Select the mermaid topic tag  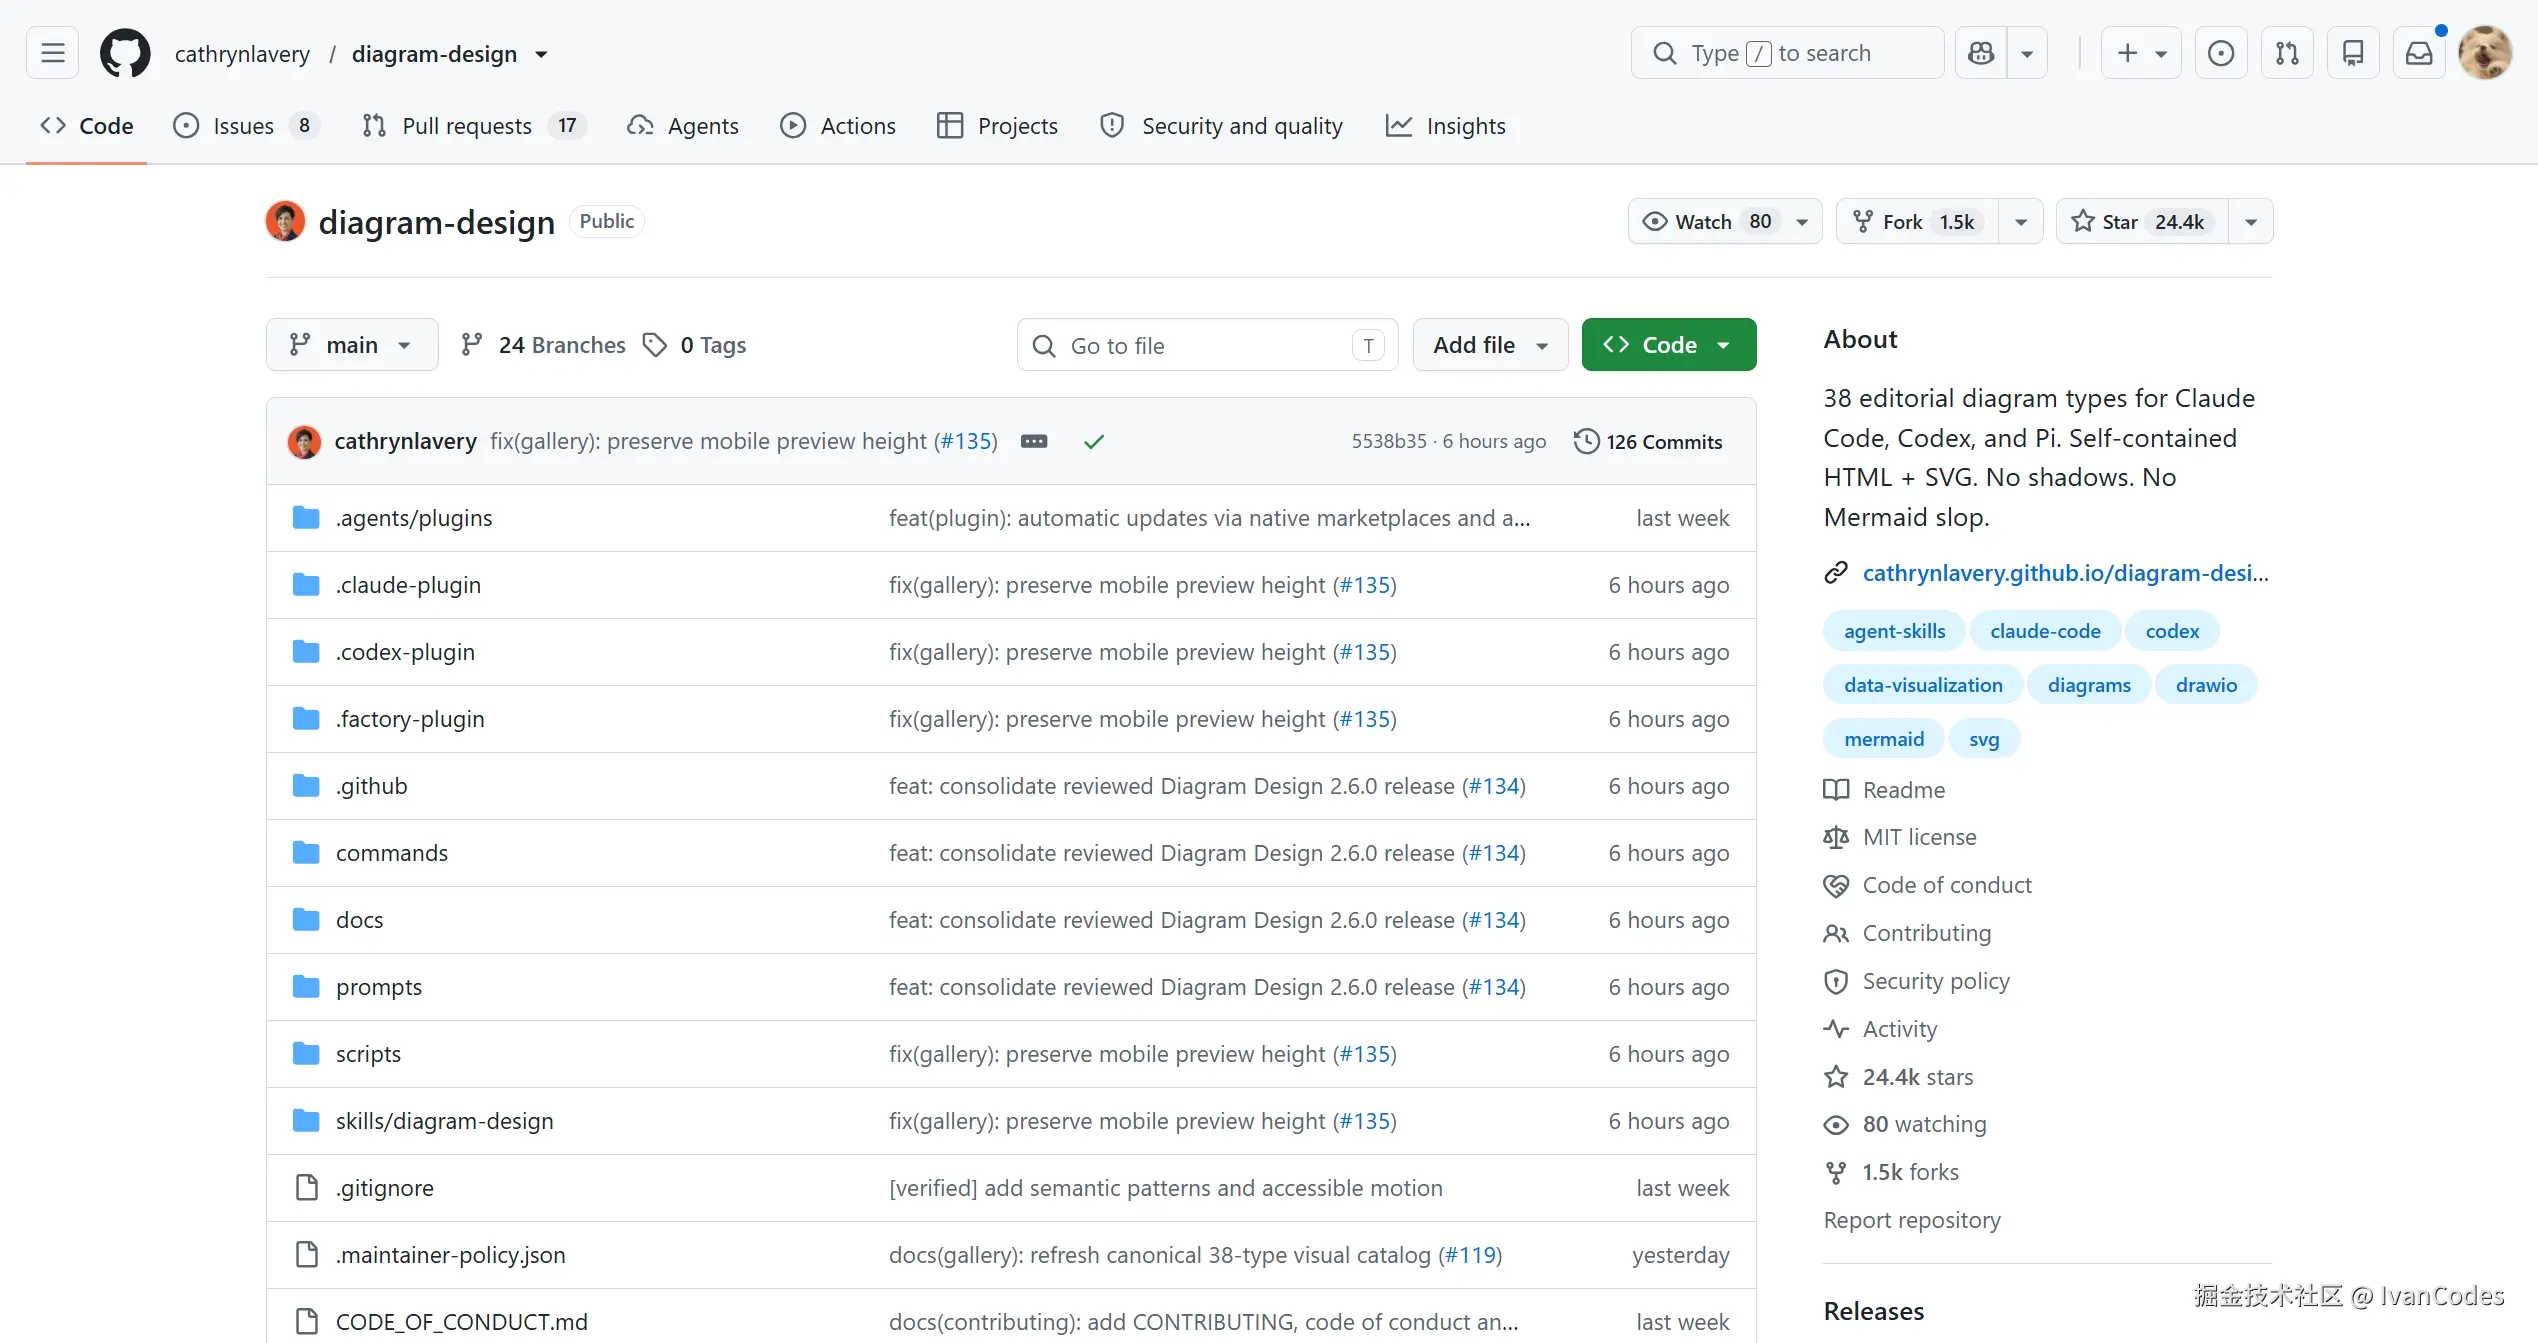pos(1884,739)
